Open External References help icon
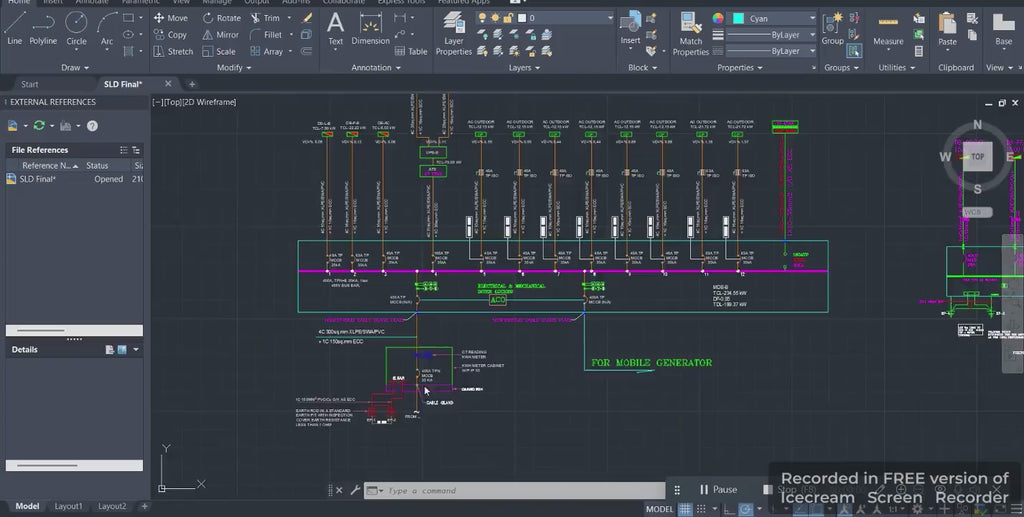 coord(92,125)
